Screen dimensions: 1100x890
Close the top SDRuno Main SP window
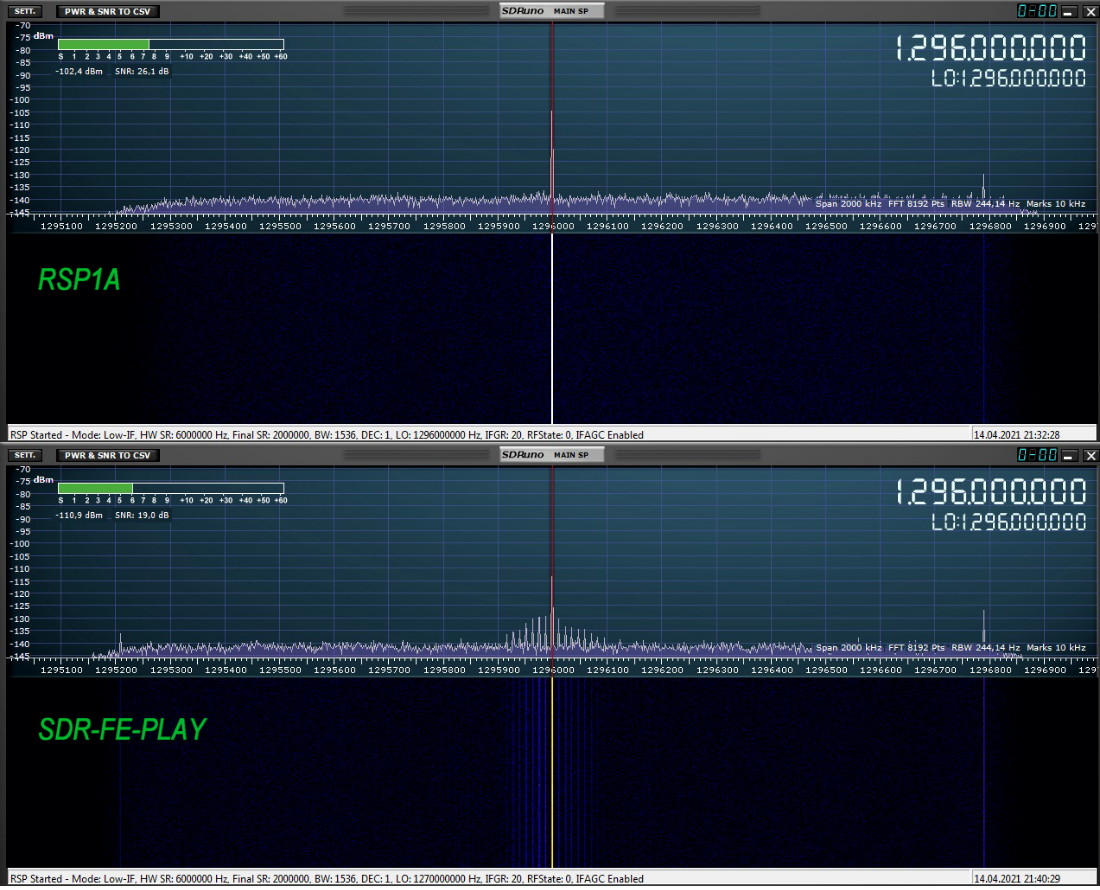coord(1091,12)
